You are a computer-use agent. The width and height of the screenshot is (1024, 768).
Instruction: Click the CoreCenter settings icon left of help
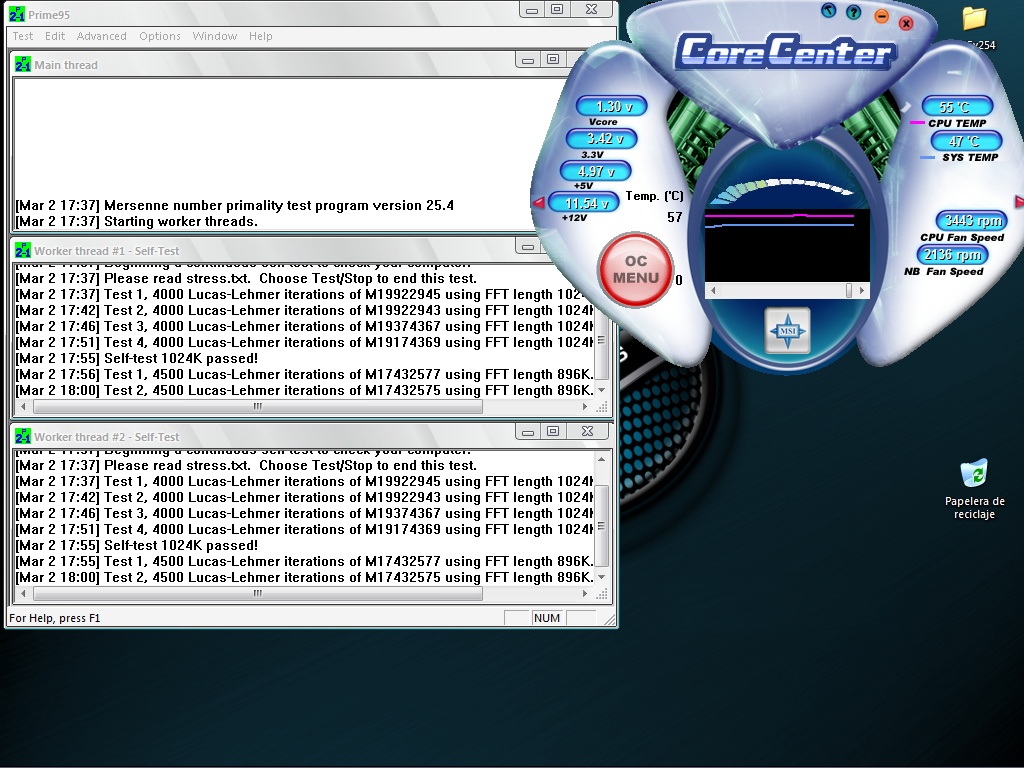pyautogui.click(x=828, y=10)
